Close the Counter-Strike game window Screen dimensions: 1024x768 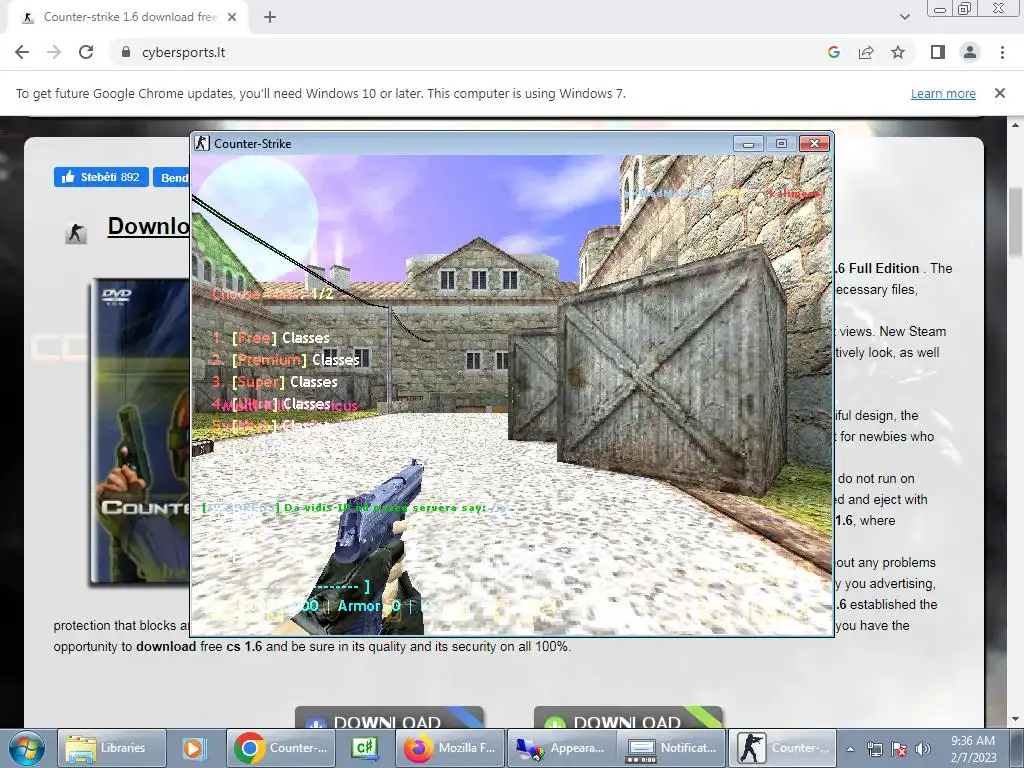[814, 143]
